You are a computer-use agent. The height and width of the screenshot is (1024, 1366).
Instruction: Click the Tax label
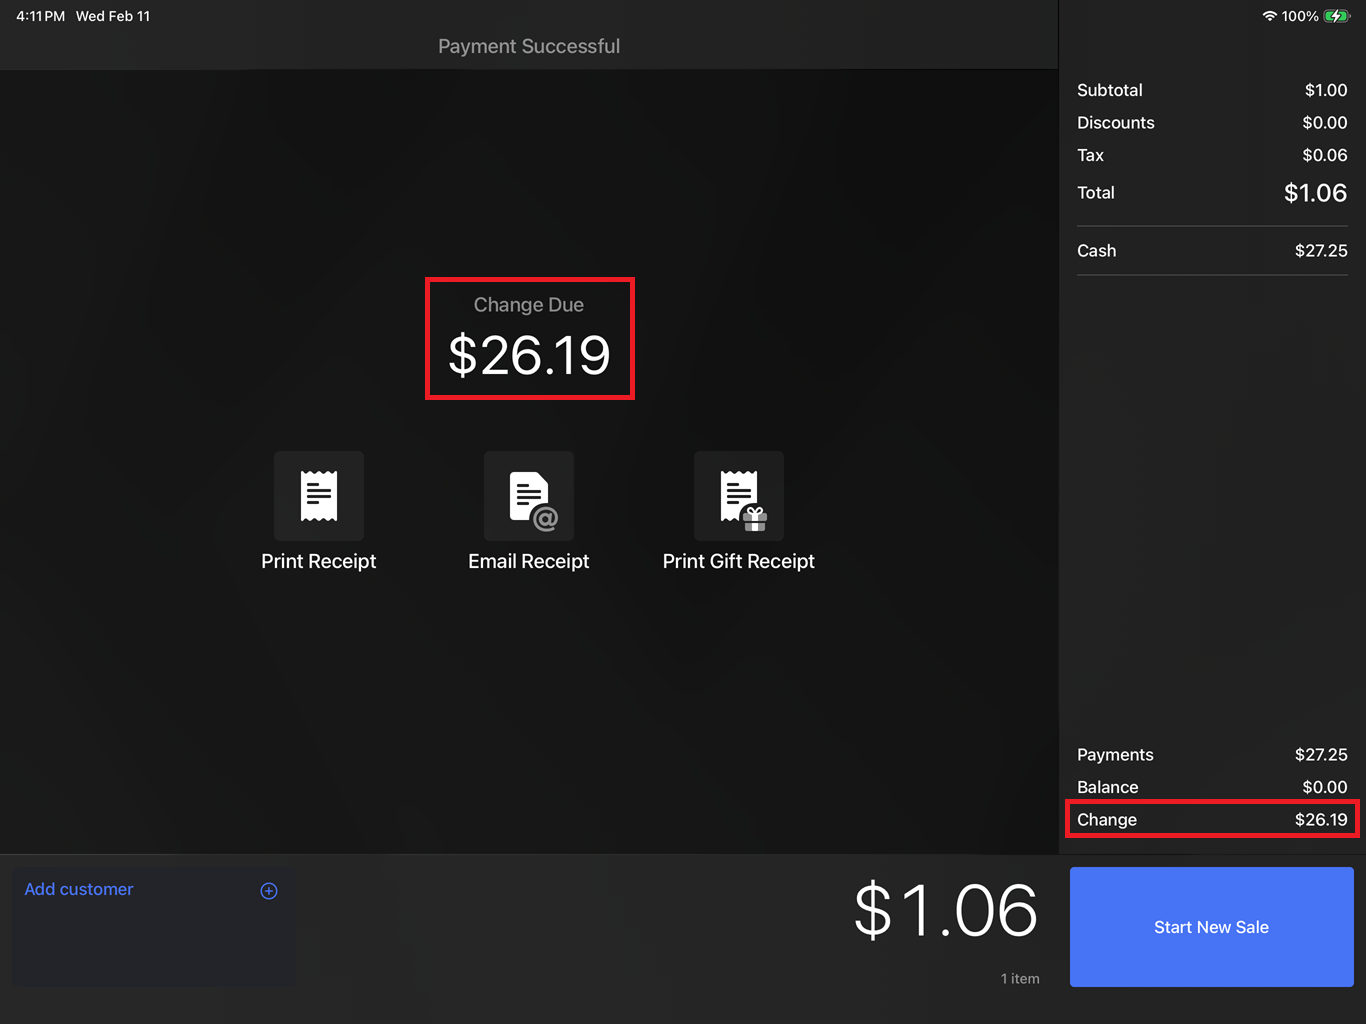tap(1091, 155)
